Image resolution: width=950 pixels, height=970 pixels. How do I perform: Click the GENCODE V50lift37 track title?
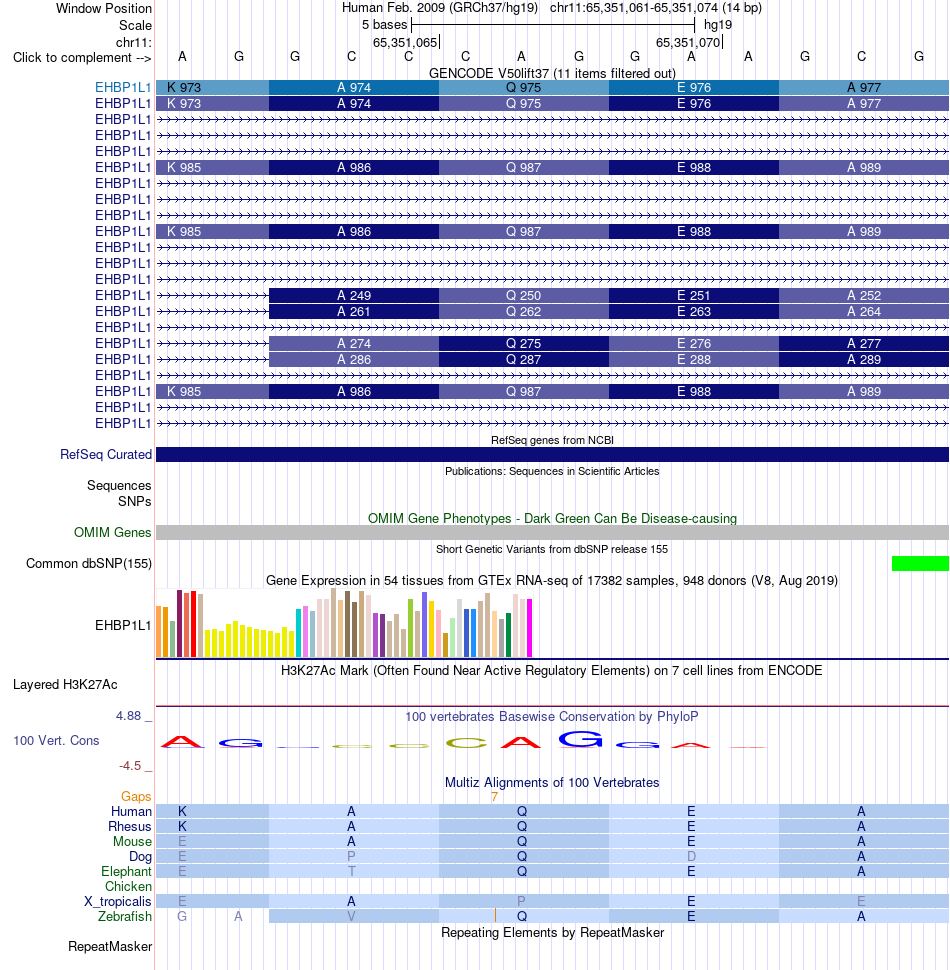[x=552, y=73]
